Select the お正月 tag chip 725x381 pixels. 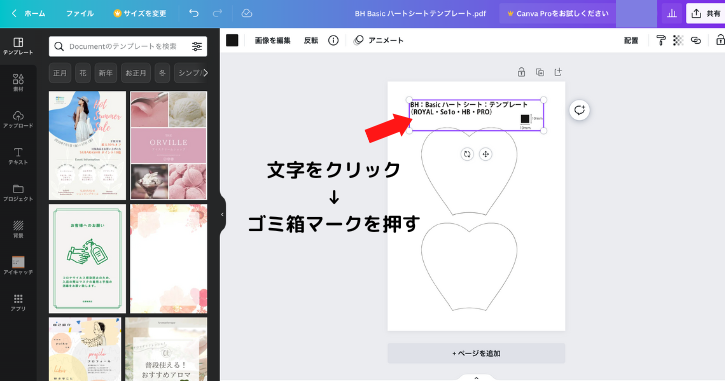(x=135, y=73)
